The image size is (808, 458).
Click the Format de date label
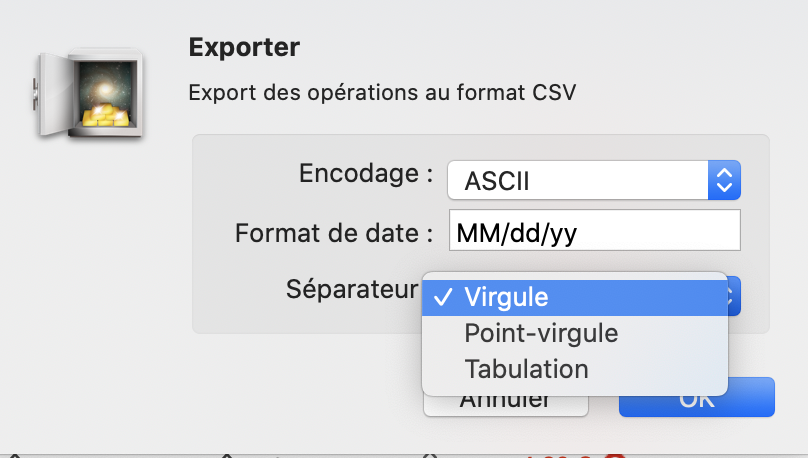tap(334, 233)
